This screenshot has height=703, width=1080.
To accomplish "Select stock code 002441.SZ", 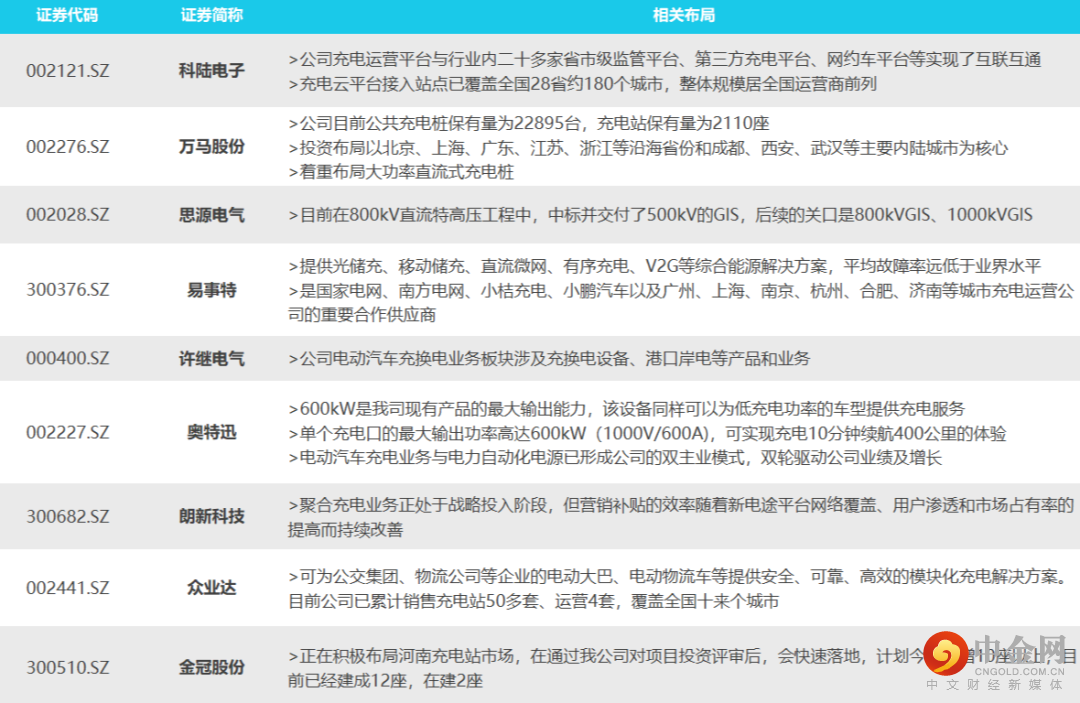I will coord(68,588).
